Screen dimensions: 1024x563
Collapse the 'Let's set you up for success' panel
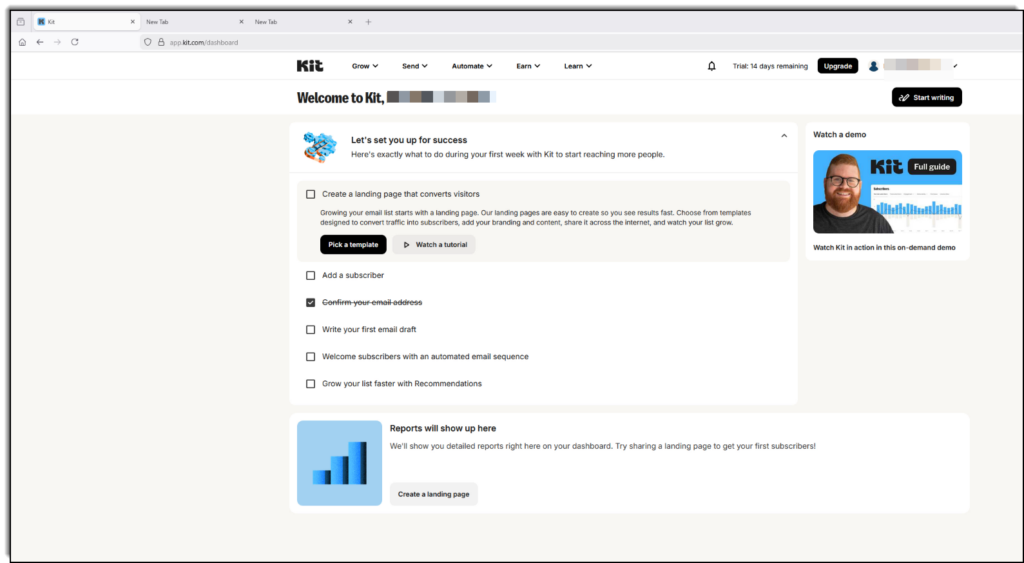[x=784, y=136]
